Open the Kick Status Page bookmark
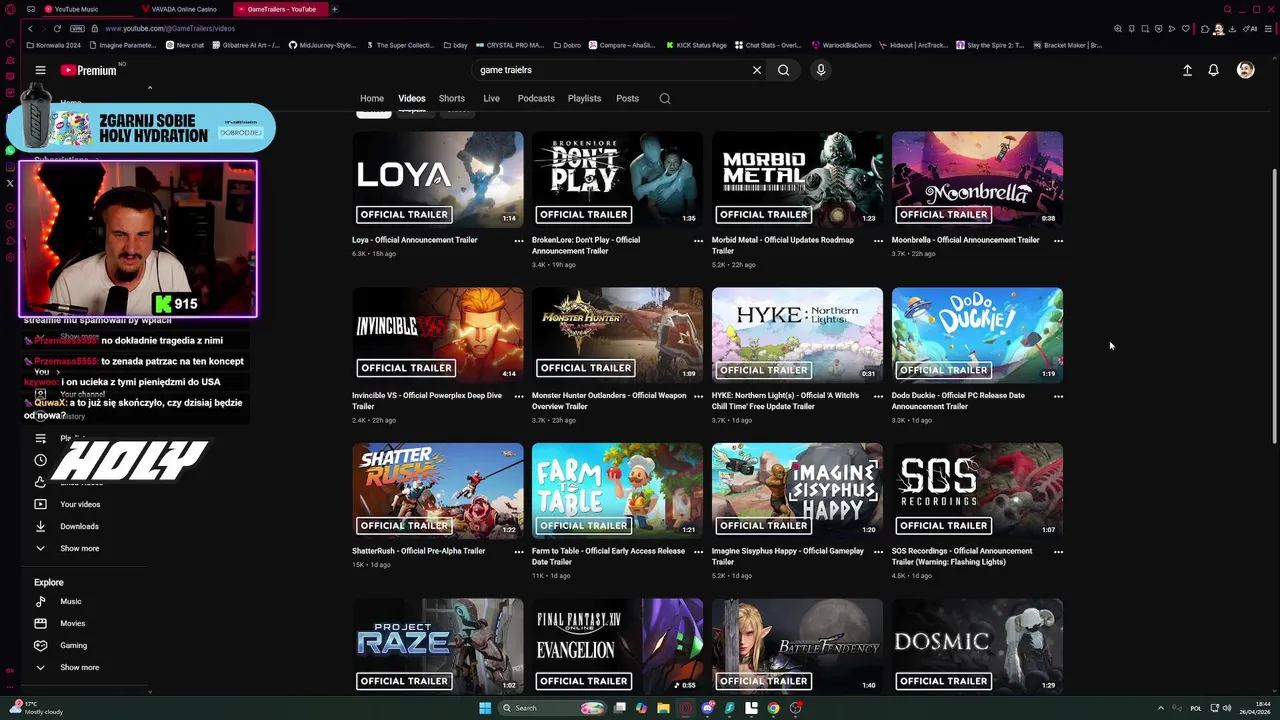1280x720 pixels. [696, 45]
